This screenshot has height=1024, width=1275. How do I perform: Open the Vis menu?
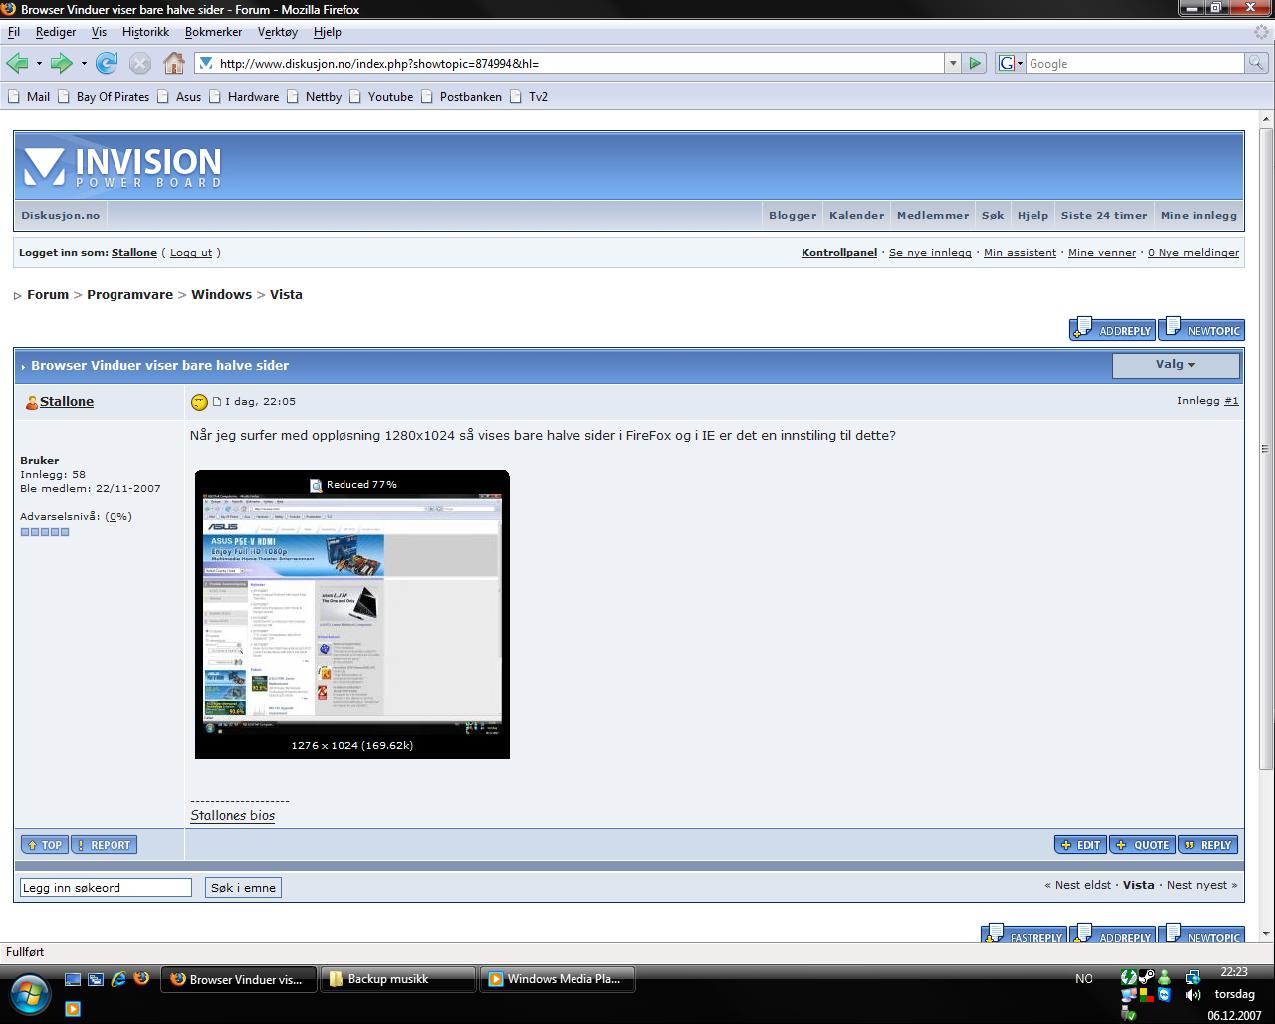pyautogui.click(x=99, y=32)
